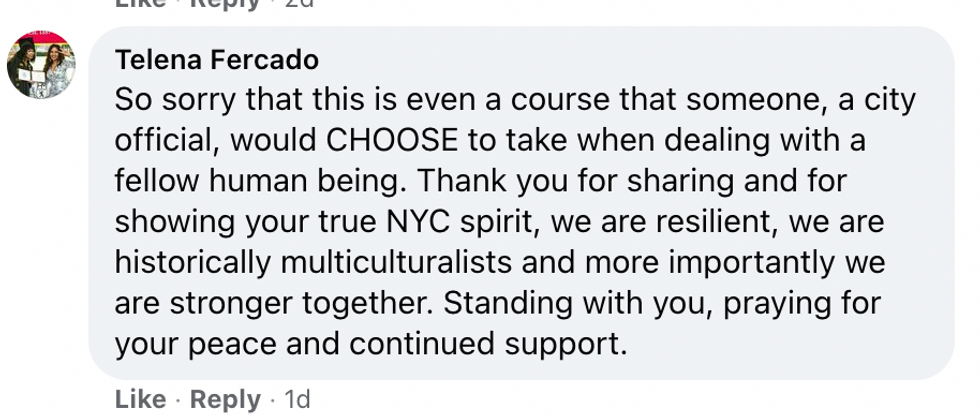Click the cut-off Like link above the comment
Screen dimensions: 980x418
pyautogui.click(x=141, y=3)
